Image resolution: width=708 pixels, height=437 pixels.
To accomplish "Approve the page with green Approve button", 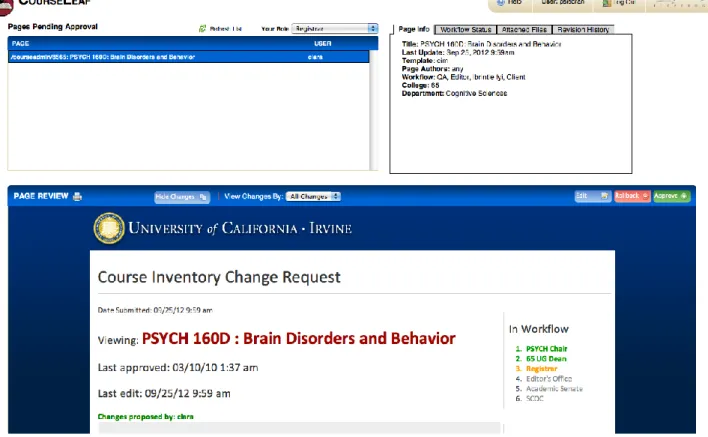I will click(671, 196).
